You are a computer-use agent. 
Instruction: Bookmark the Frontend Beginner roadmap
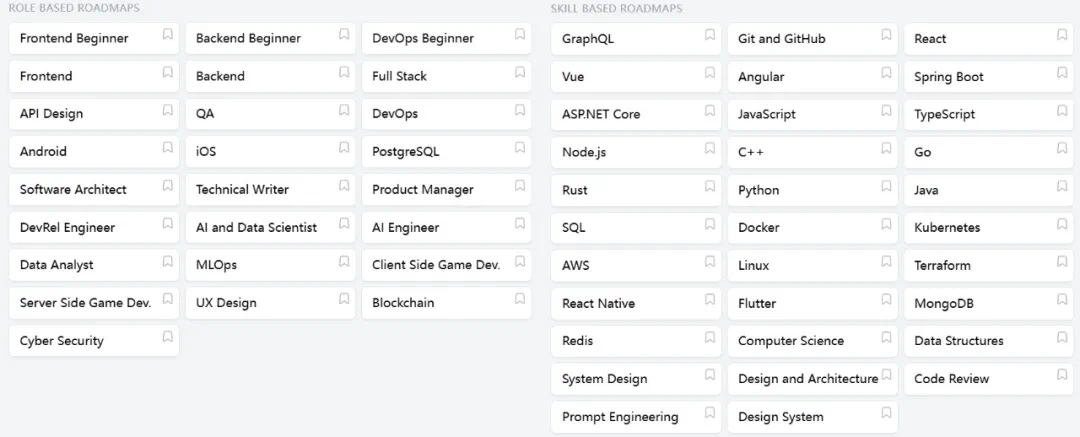[x=168, y=35]
